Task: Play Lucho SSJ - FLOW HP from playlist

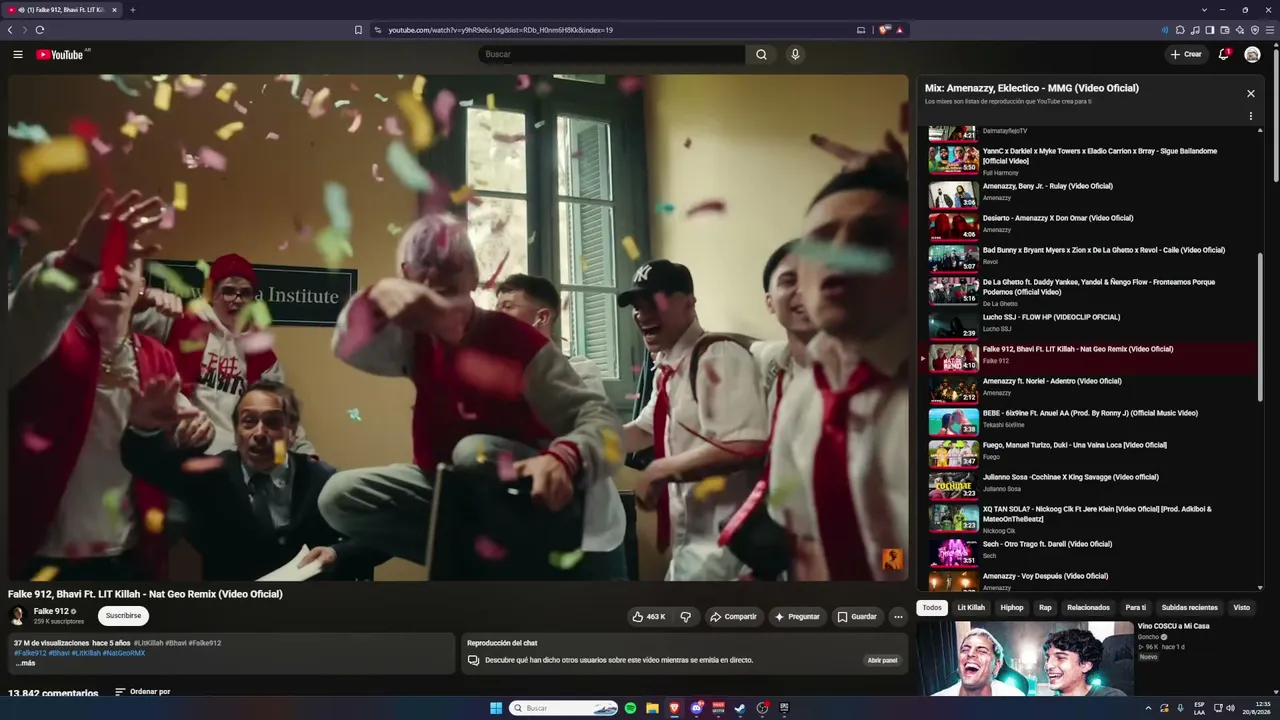Action: coord(1090,325)
